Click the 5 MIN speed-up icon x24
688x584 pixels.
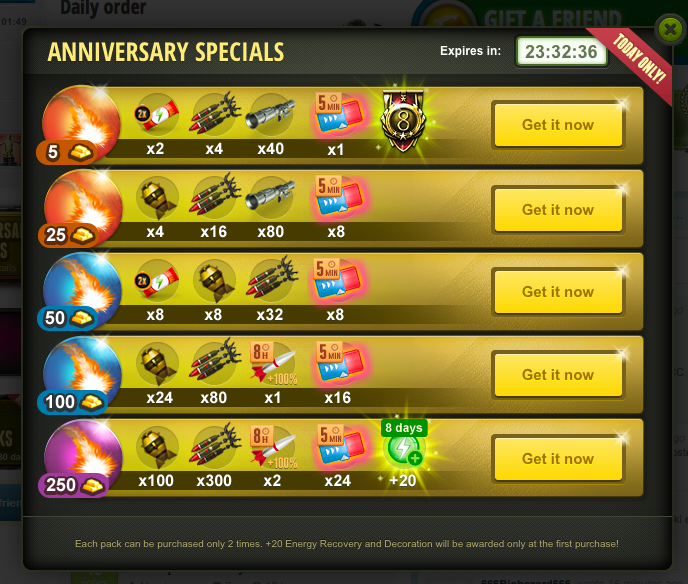tap(340, 446)
